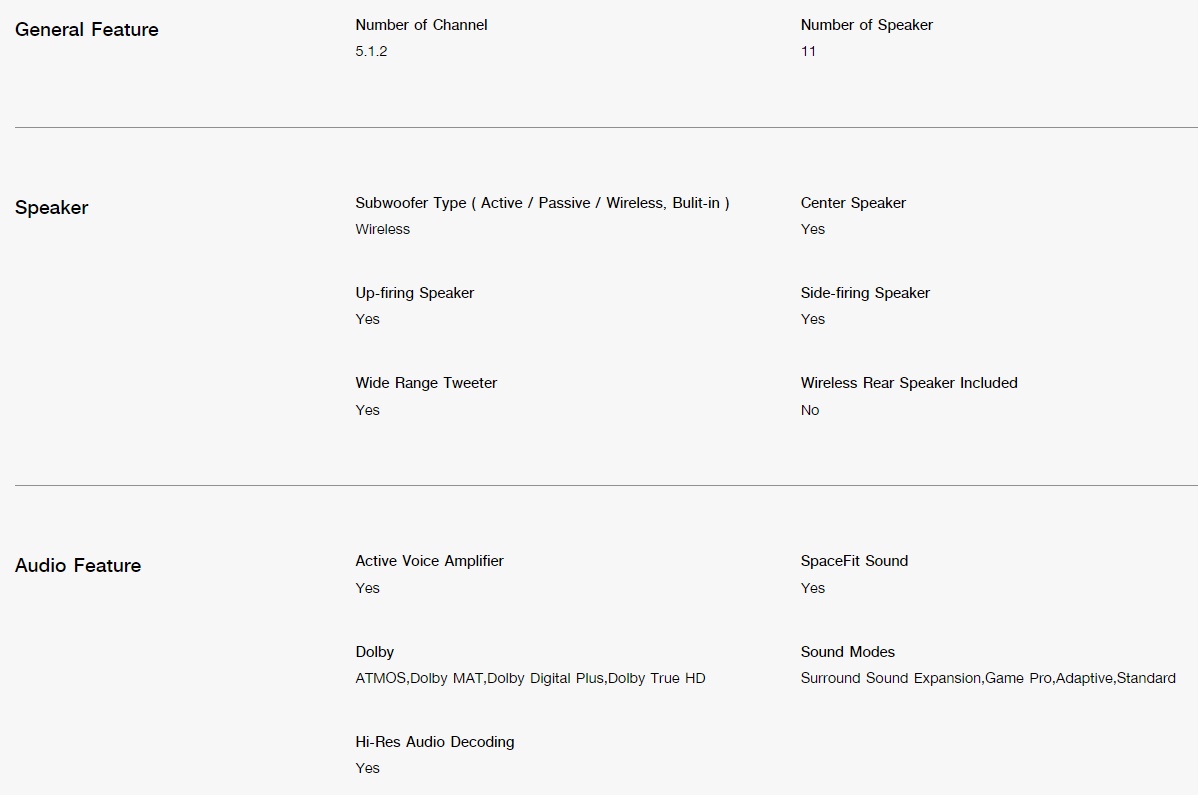The width and height of the screenshot is (1198, 795).
Task: Click the Subwoofer Type label
Action: click(x=542, y=203)
